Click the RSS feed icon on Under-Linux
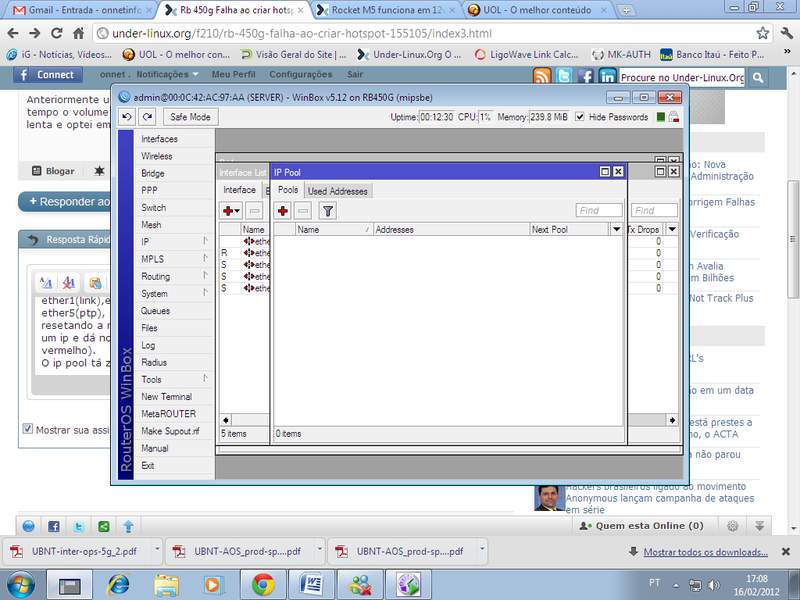The image size is (800, 600). [542, 76]
